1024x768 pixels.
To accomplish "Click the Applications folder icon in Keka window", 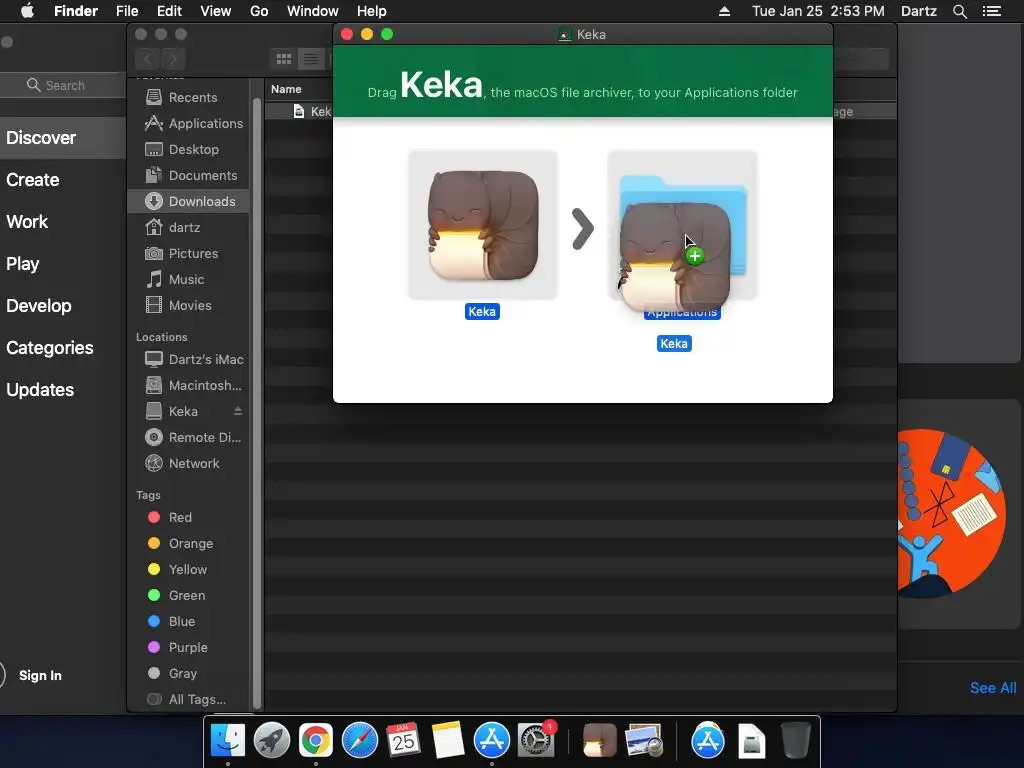I will click(682, 225).
